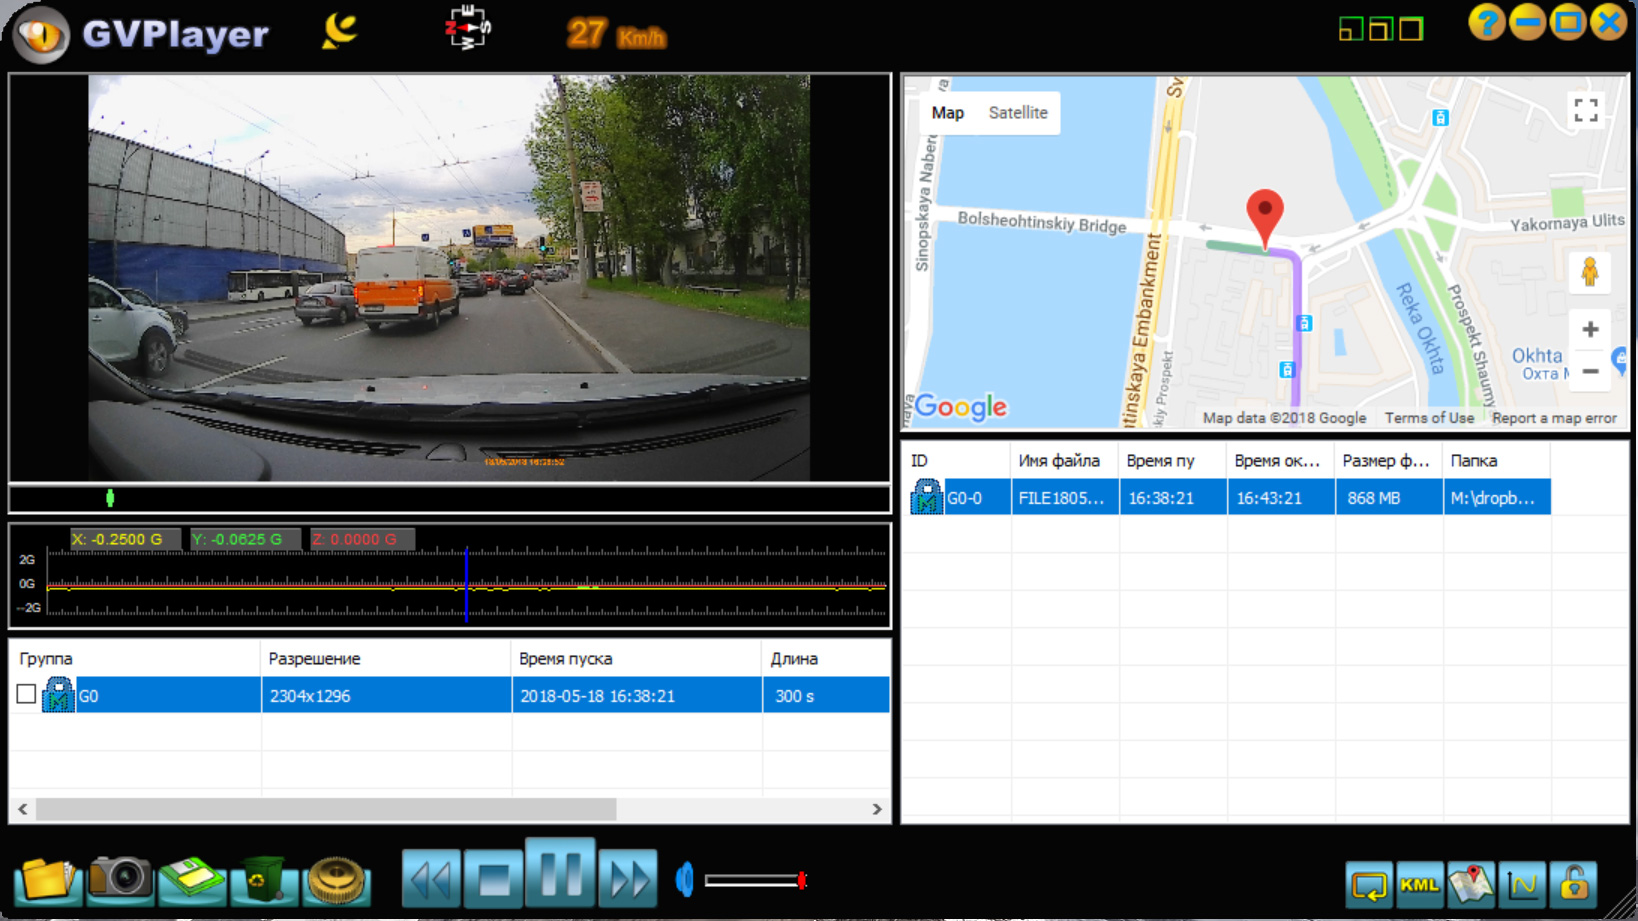Pause the playing video
1638x921 pixels.
[x=560, y=873]
